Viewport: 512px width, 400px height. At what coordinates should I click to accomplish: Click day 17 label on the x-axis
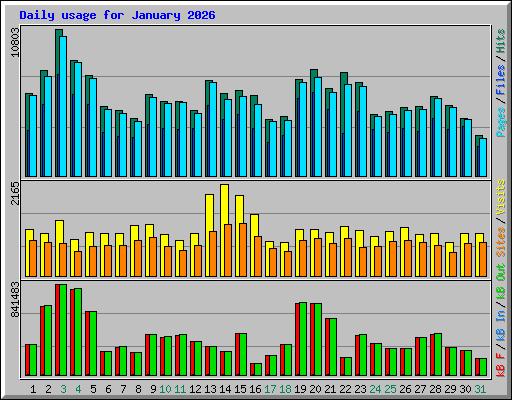click(x=270, y=389)
